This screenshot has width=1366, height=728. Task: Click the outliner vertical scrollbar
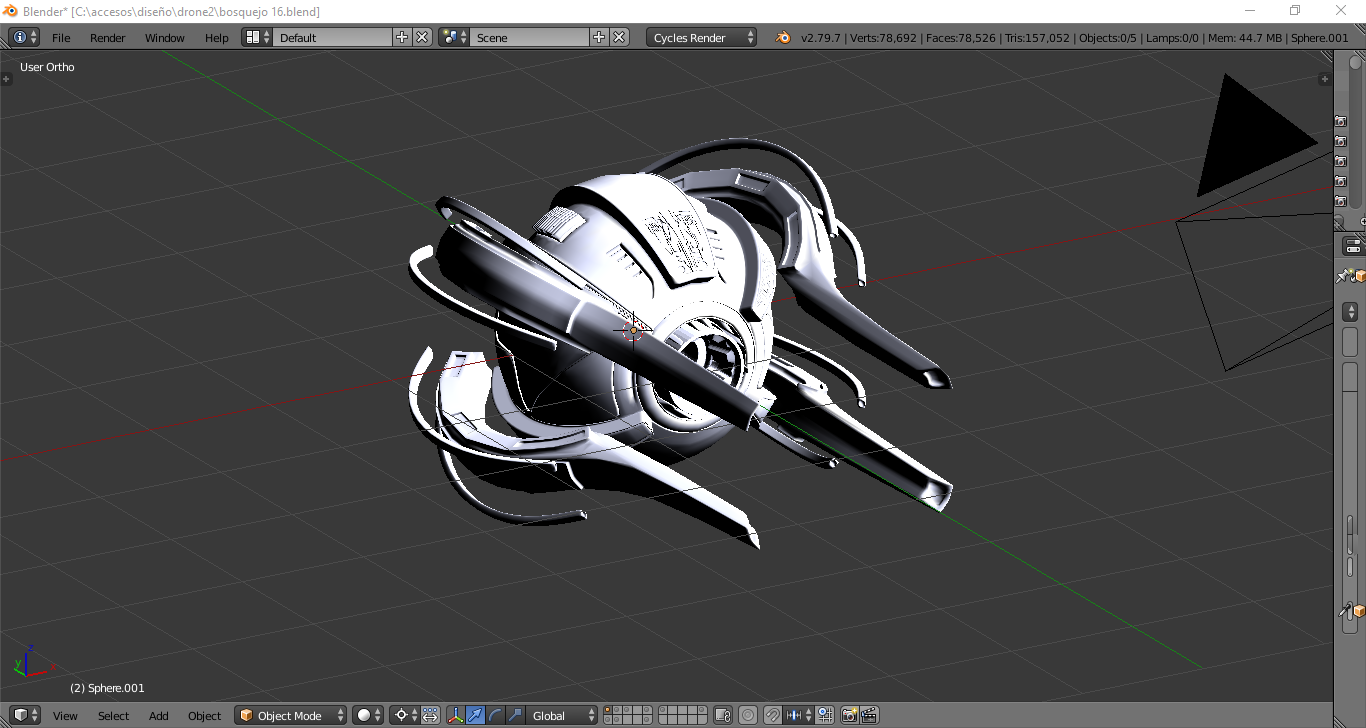tap(1356, 130)
